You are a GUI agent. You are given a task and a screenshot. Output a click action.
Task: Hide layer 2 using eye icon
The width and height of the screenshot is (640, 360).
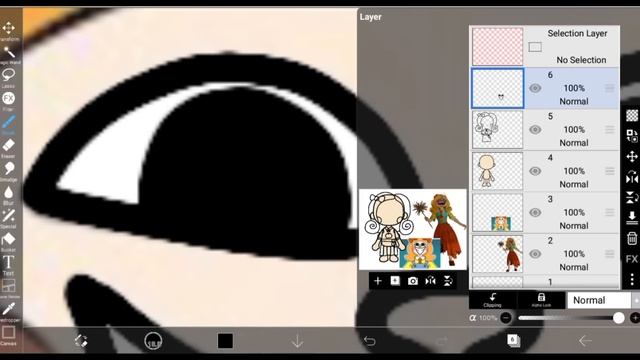535,254
